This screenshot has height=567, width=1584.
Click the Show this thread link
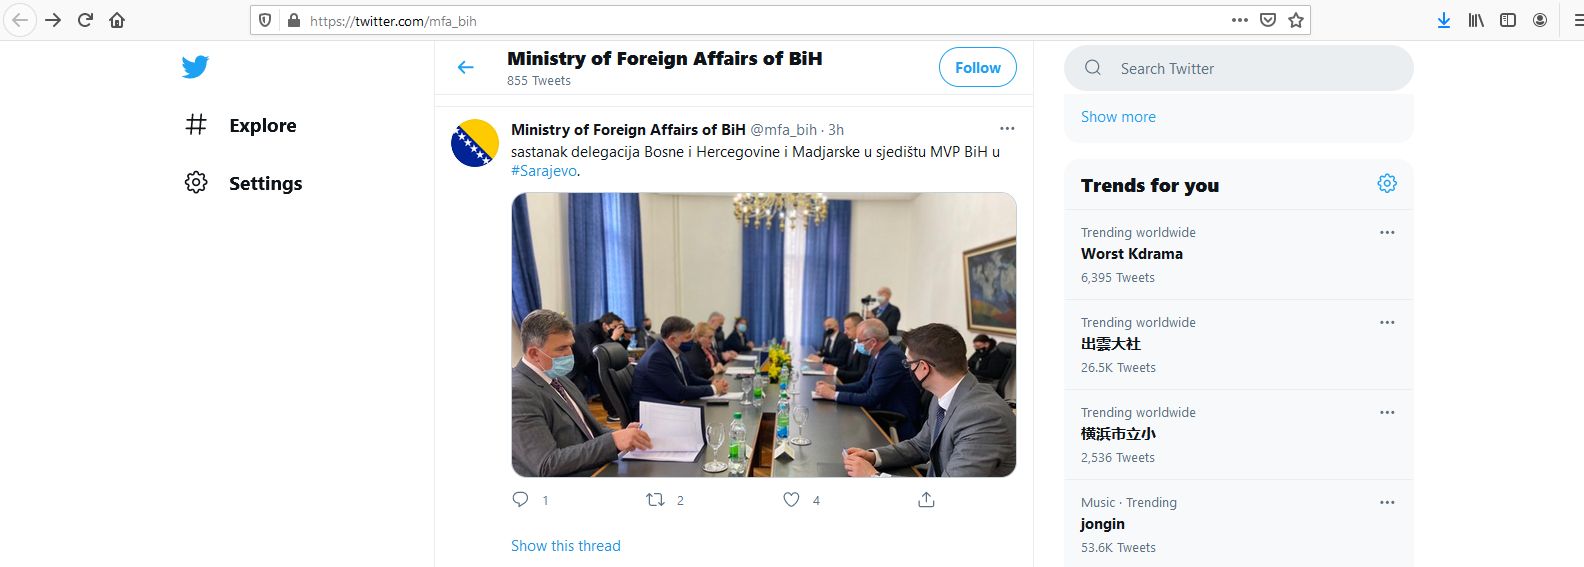[x=566, y=545]
